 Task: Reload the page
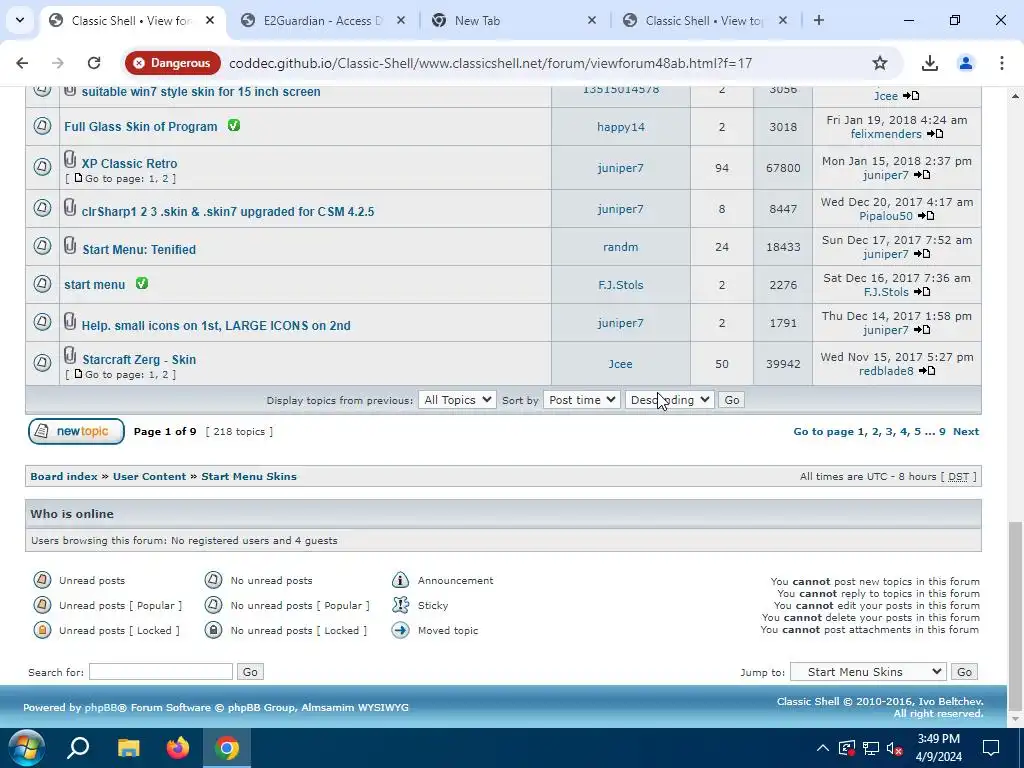pos(94,63)
